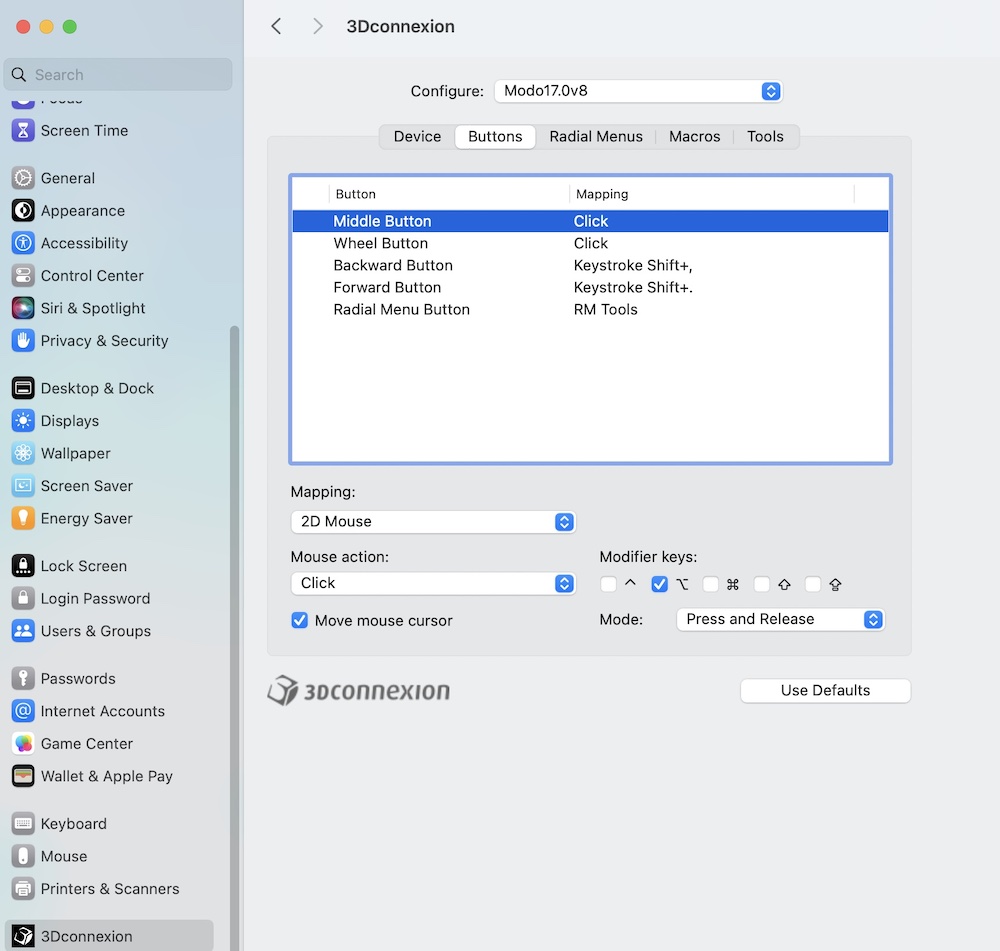Enable the Command modifier key checkbox
The width and height of the screenshot is (1000, 951).
(710, 584)
